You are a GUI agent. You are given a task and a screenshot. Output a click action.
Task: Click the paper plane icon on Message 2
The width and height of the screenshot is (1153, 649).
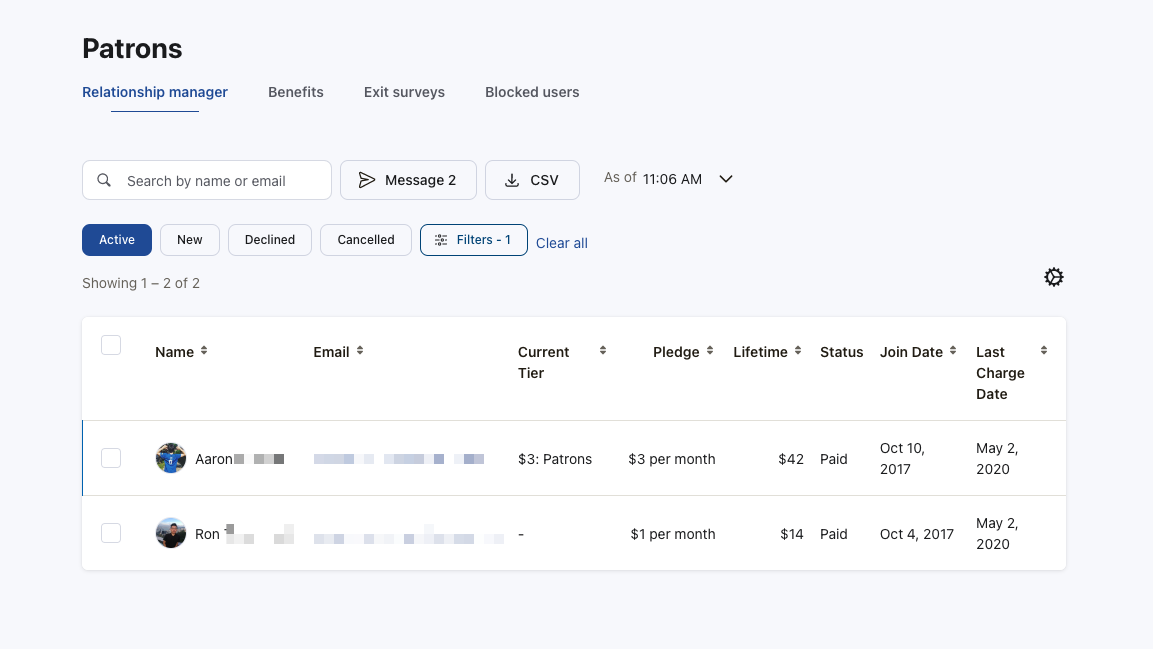point(369,180)
